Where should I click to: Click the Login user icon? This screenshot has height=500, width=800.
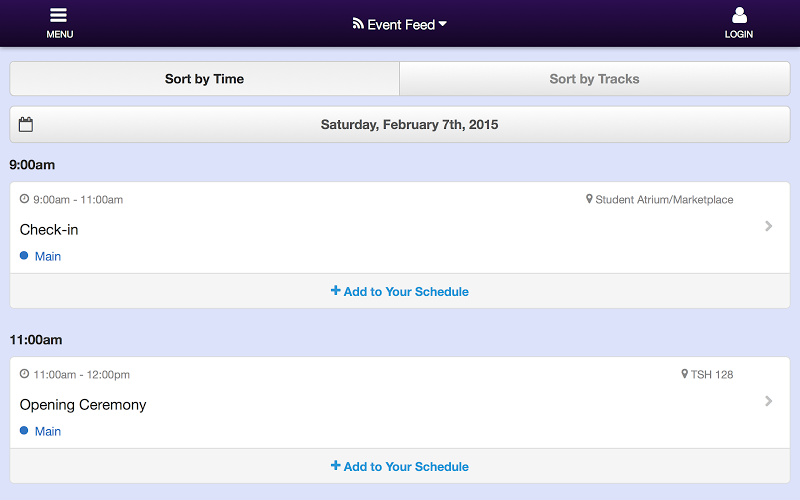pyautogui.click(x=739, y=16)
